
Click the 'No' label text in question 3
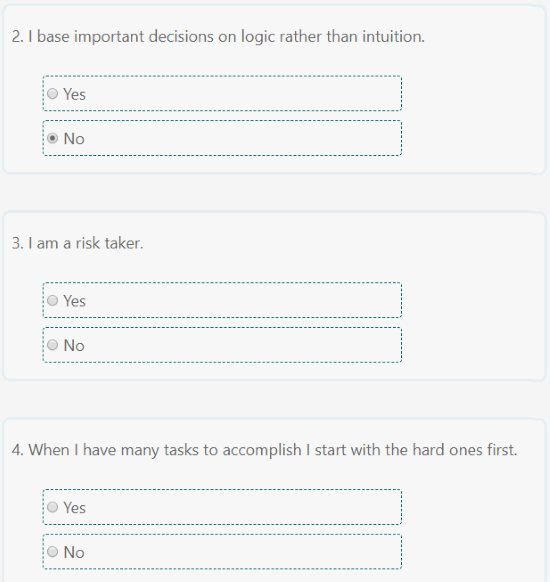click(74, 346)
